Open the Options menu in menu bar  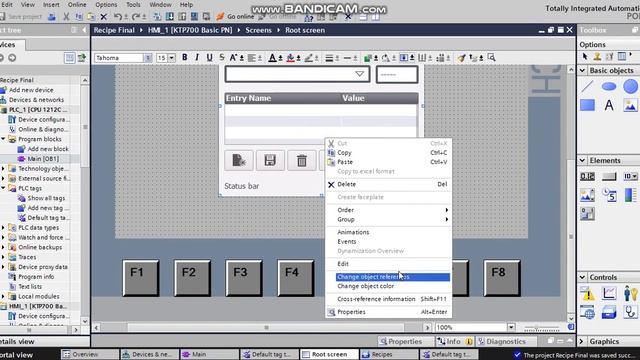[x=106, y=4]
